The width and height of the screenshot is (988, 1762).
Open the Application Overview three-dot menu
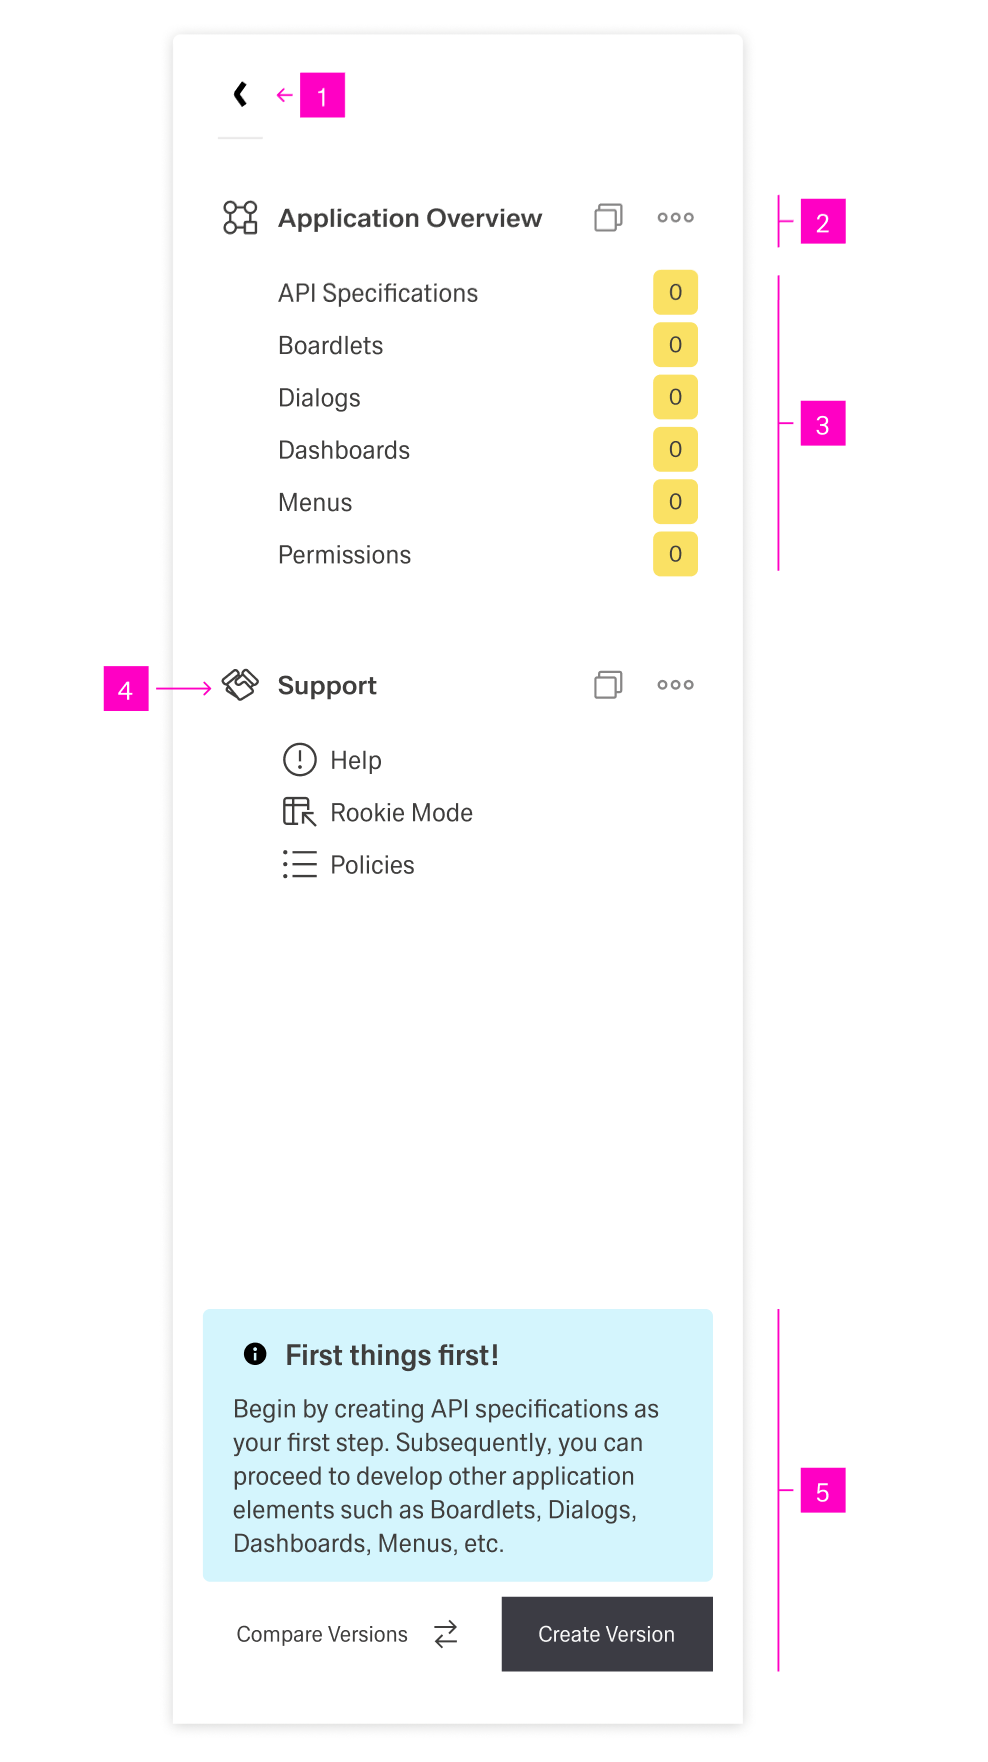coord(674,217)
